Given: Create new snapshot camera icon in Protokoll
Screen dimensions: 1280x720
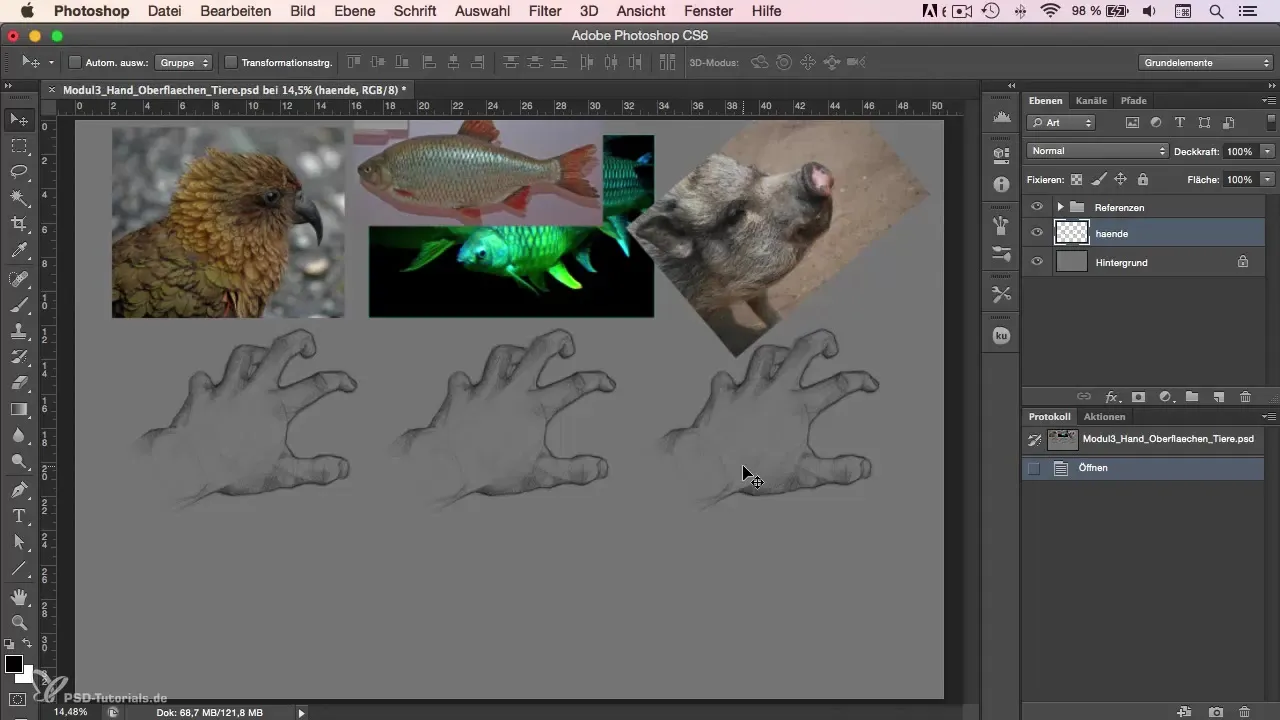Looking at the screenshot, I should 1216,711.
